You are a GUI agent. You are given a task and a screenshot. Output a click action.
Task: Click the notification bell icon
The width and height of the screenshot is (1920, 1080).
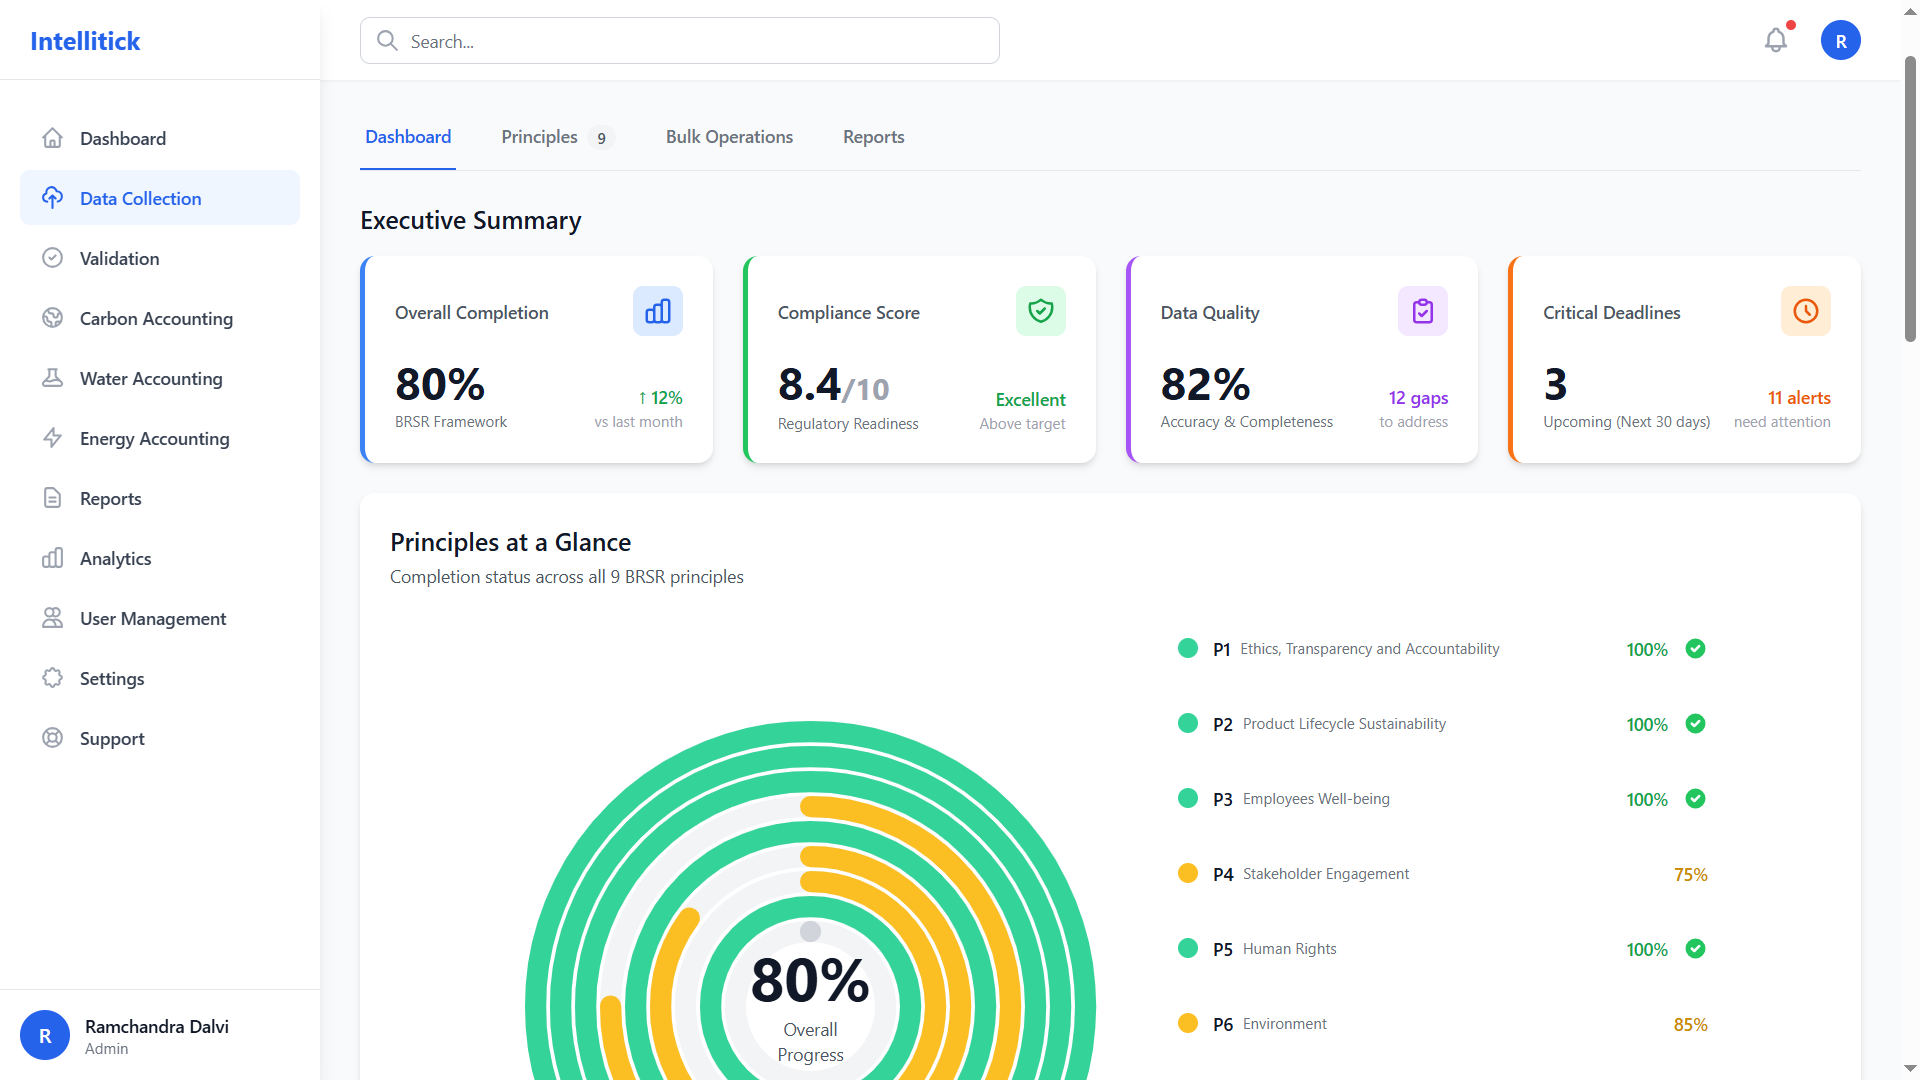point(1775,40)
